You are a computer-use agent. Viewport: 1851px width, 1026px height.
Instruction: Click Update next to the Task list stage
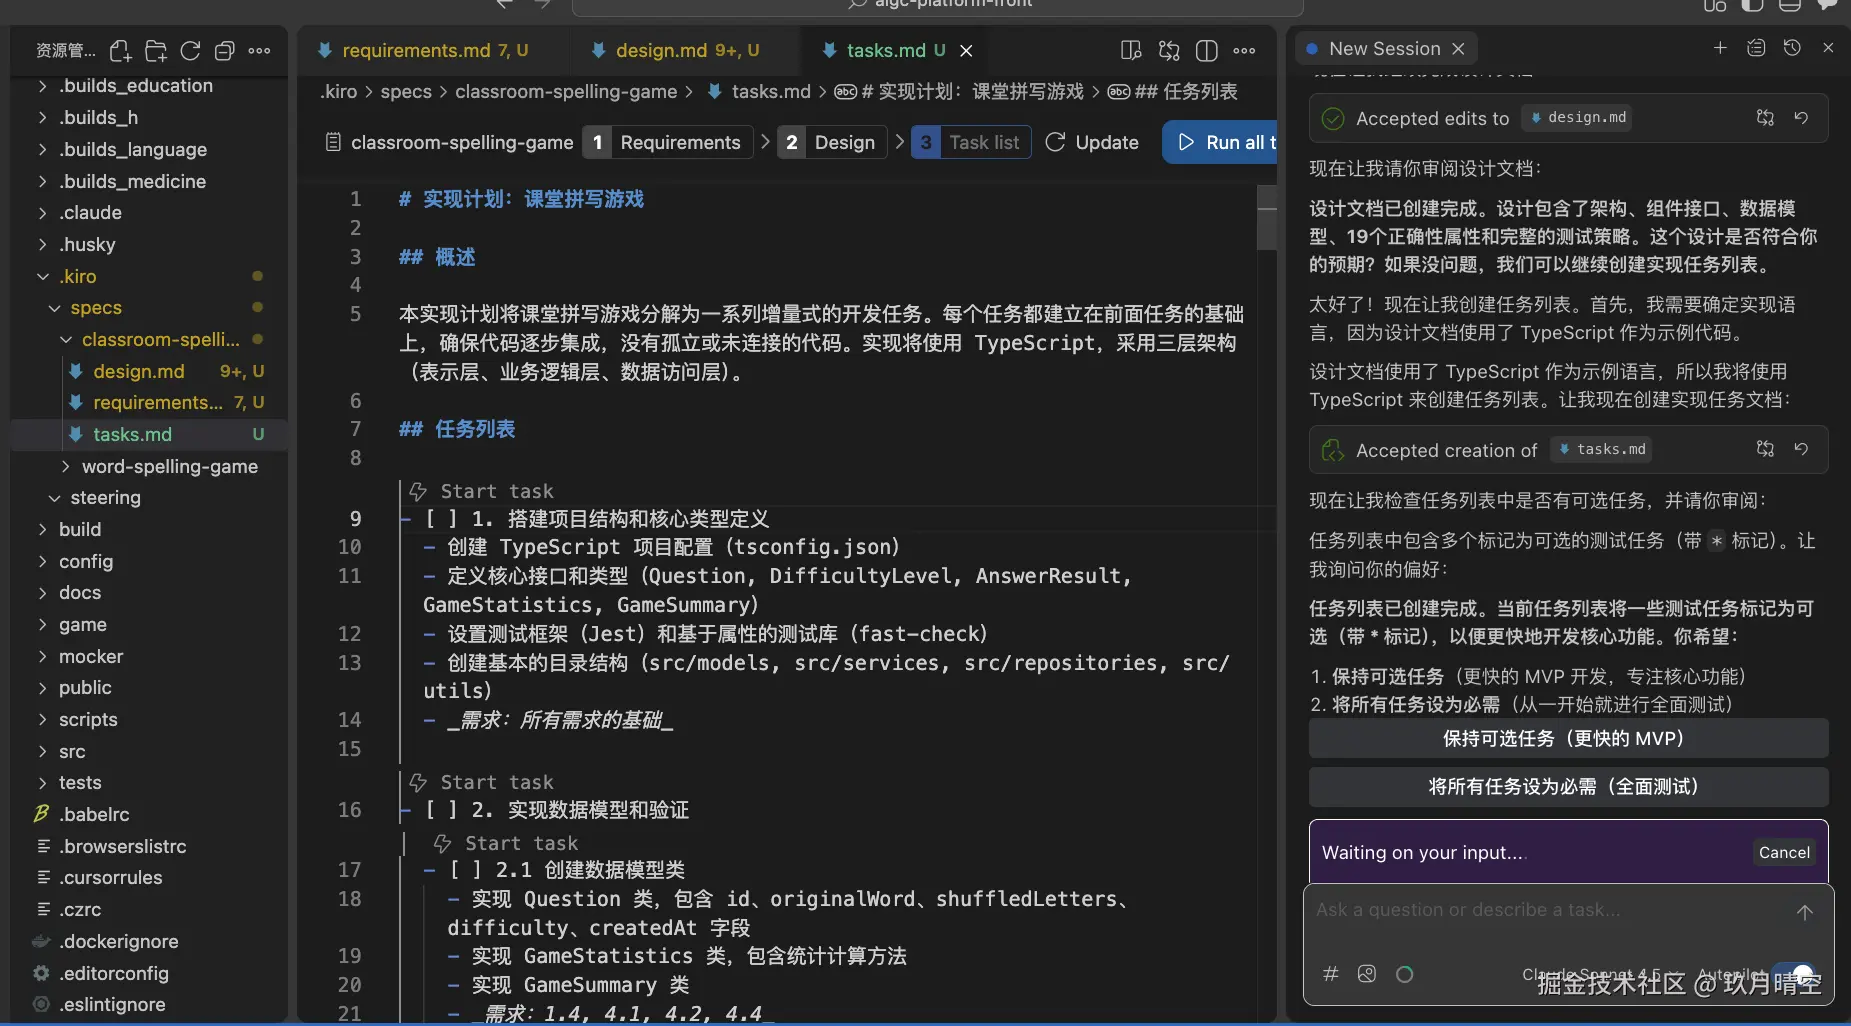coord(1092,142)
